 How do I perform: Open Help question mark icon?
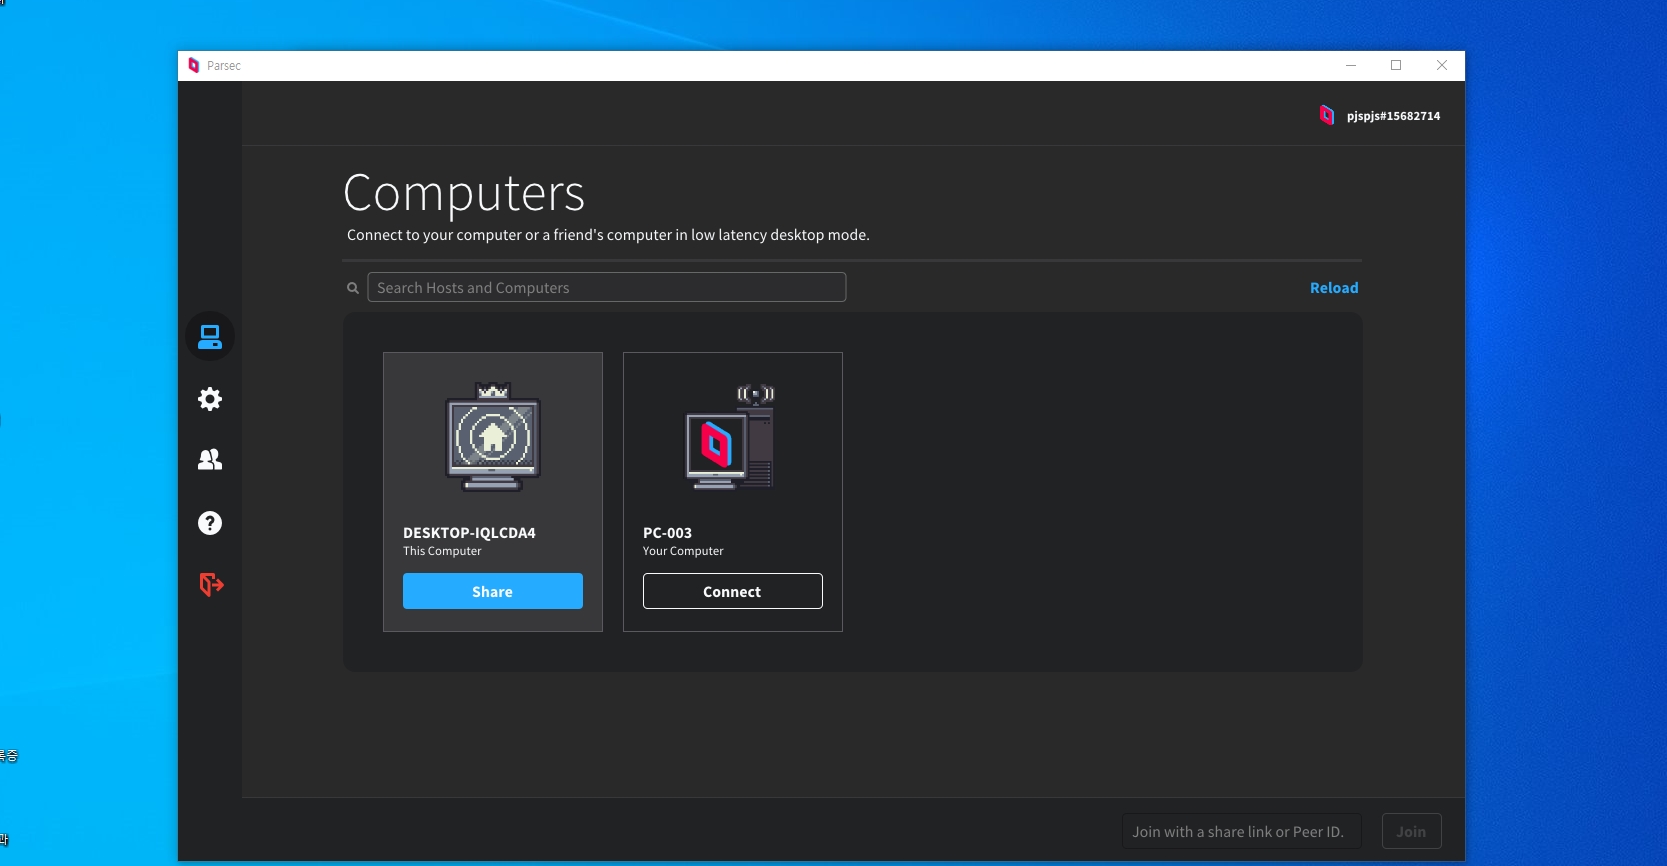point(210,523)
